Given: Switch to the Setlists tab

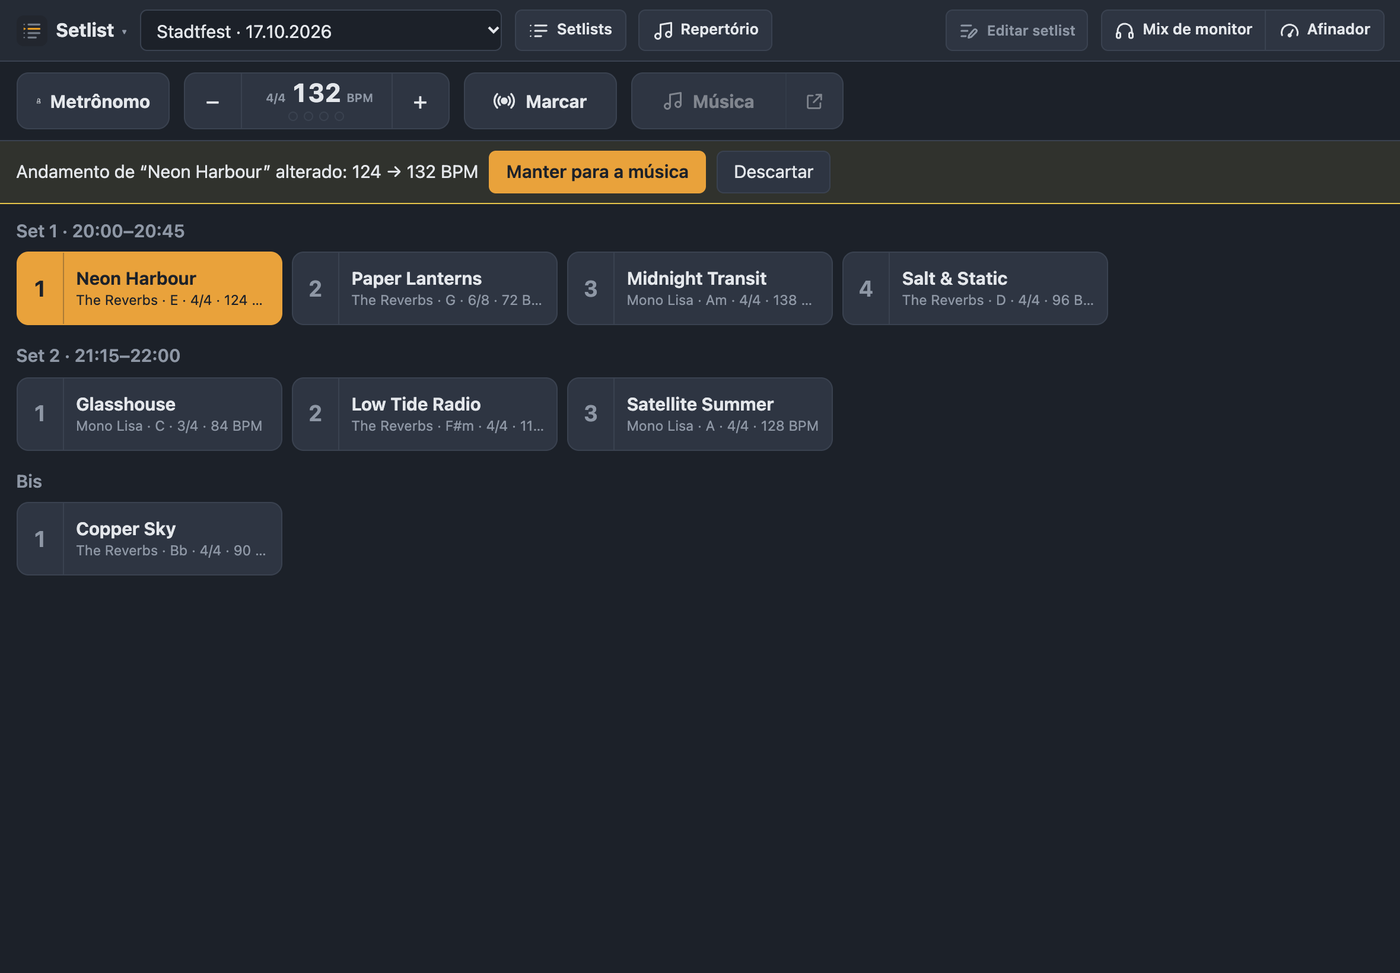Looking at the screenshot, I should point(570,30).
